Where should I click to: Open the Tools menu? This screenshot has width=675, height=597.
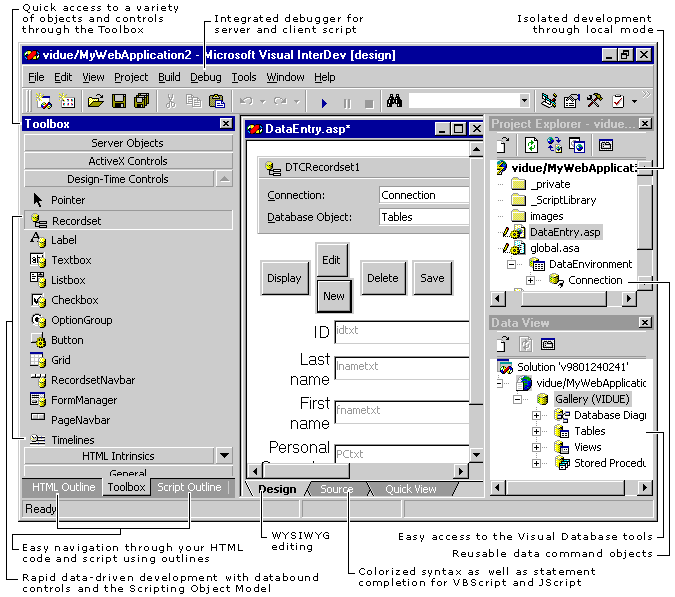click(x=244, y=77)
